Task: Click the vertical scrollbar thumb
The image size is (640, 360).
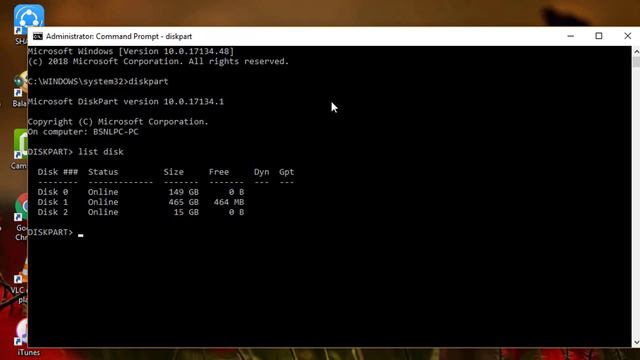Action: (636, 62)
